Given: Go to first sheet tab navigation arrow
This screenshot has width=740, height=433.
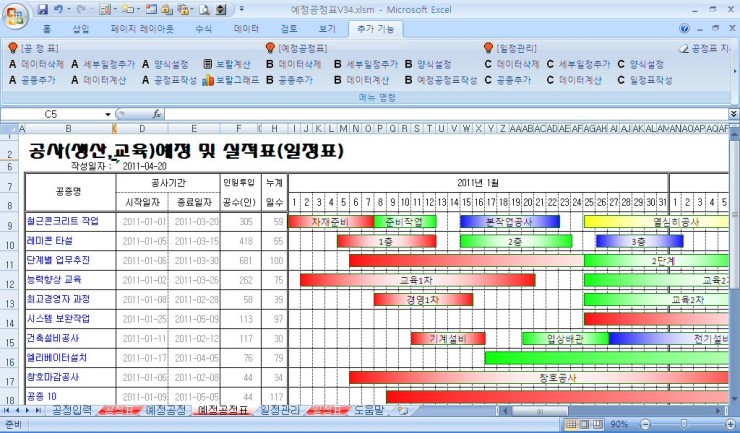Looking at the screenshot, I should pos(7,410).
